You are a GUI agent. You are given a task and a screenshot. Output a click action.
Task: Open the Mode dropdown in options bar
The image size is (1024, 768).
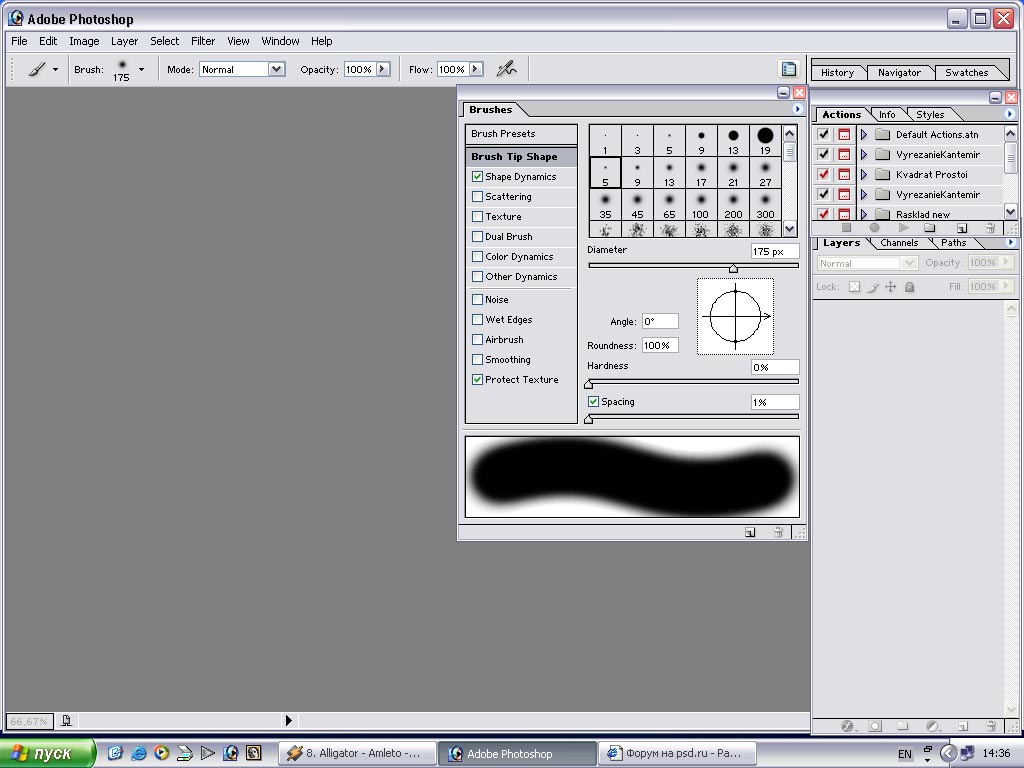276,69
